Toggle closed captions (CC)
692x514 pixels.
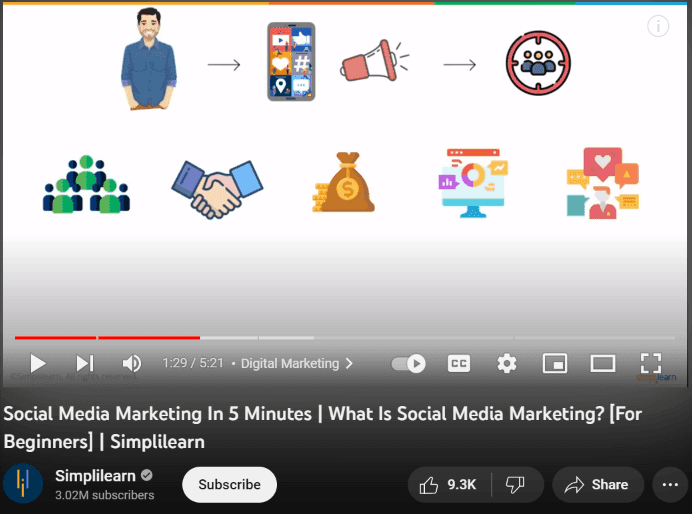pyautogui.click(x=459, y=363)
